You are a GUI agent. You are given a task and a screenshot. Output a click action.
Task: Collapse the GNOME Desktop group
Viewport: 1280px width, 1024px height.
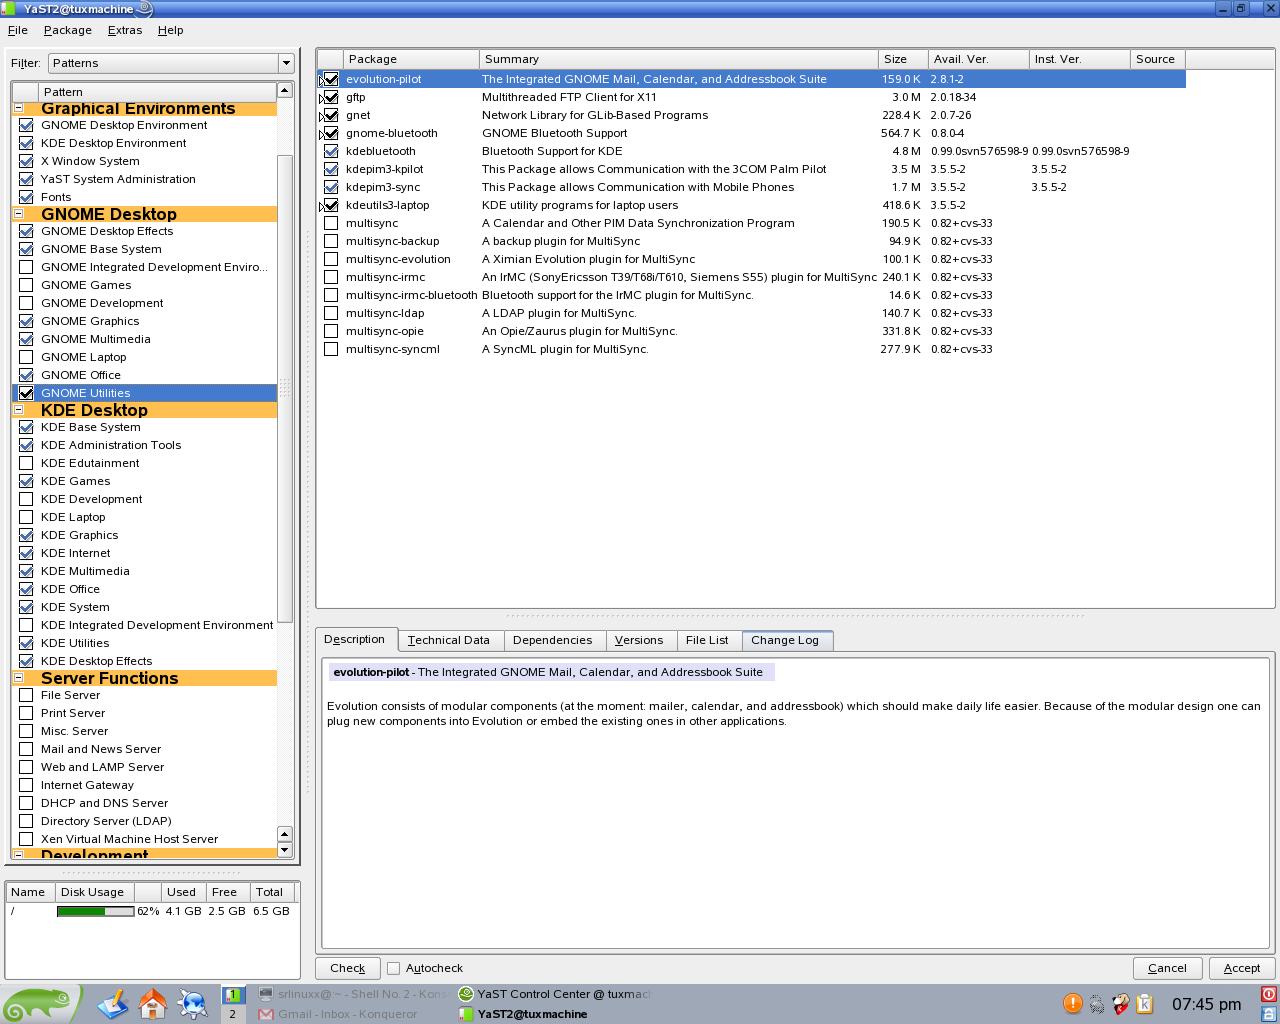click(18, 214)
